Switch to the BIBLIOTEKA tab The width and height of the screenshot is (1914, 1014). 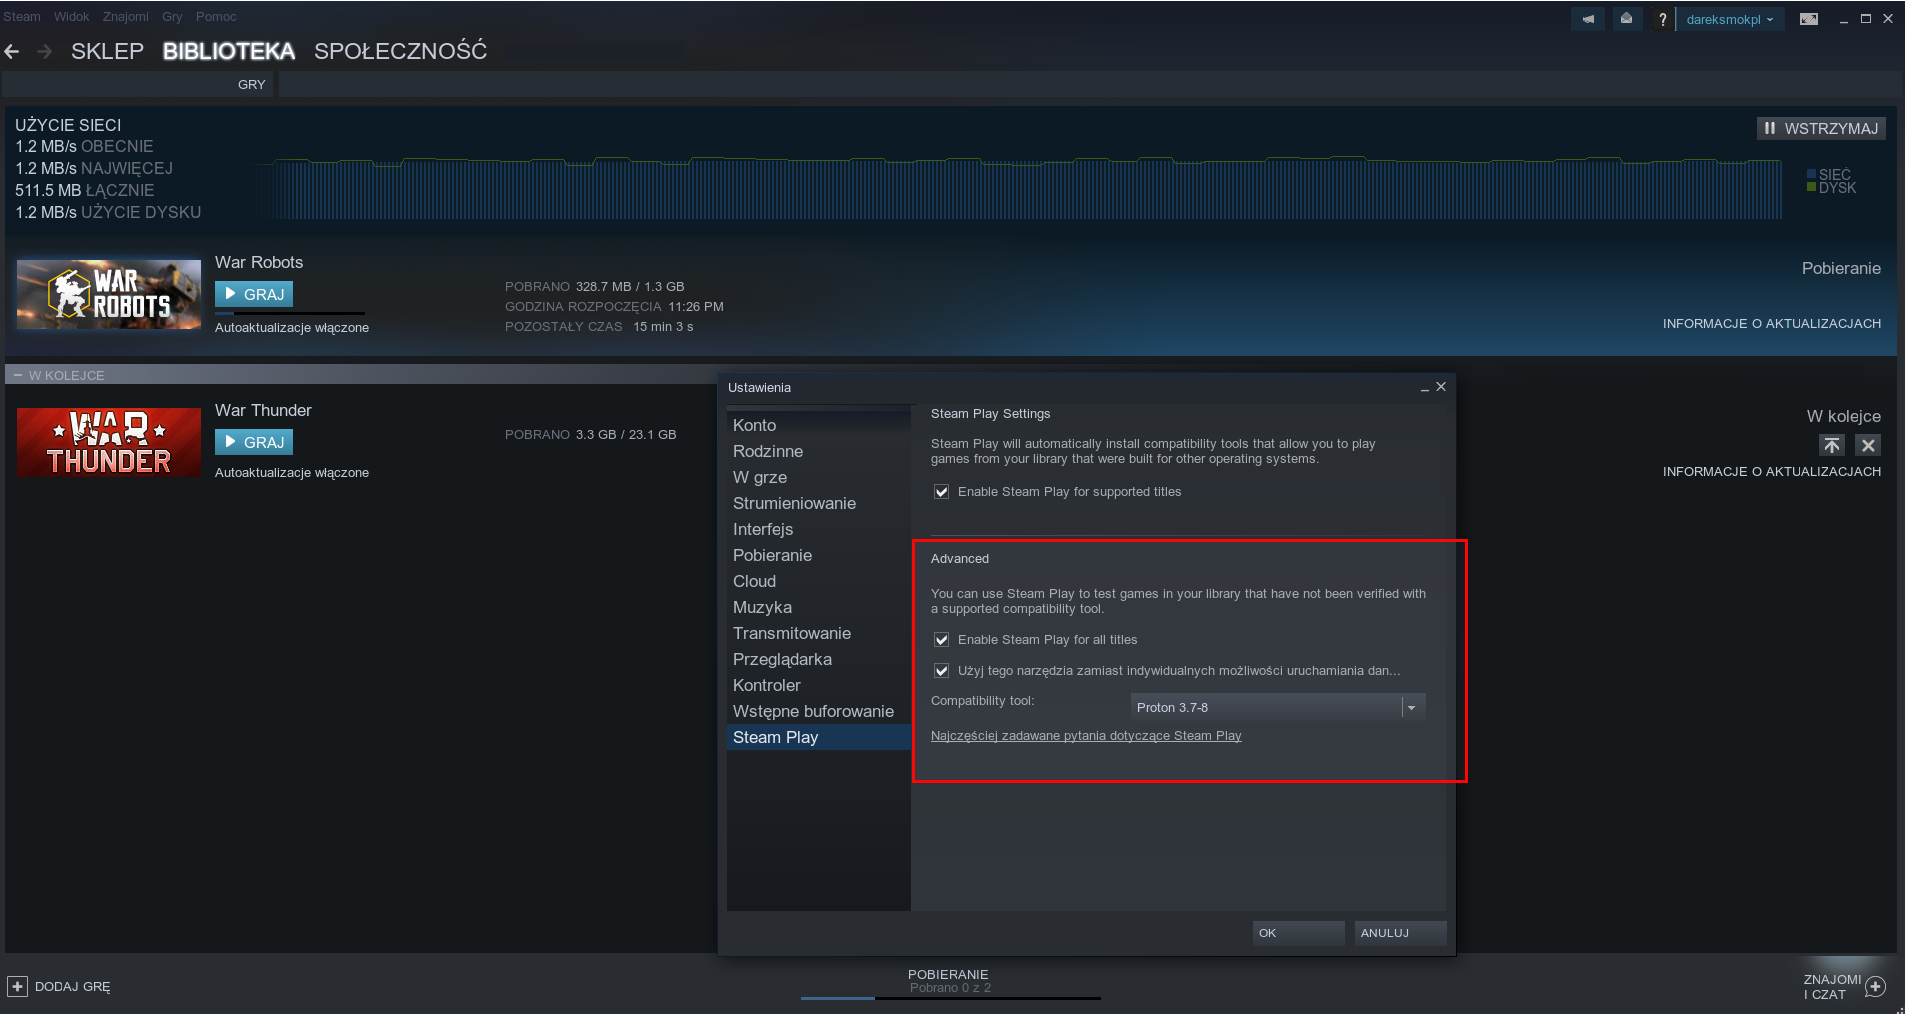coord(229,51)
